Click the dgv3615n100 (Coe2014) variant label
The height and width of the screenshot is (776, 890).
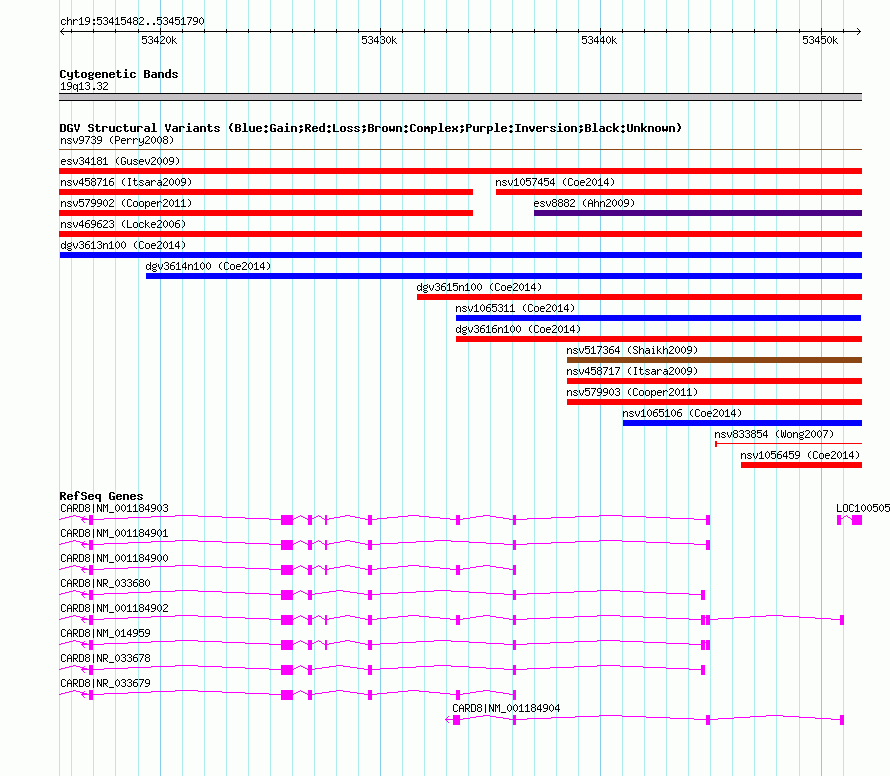point(479,287)
